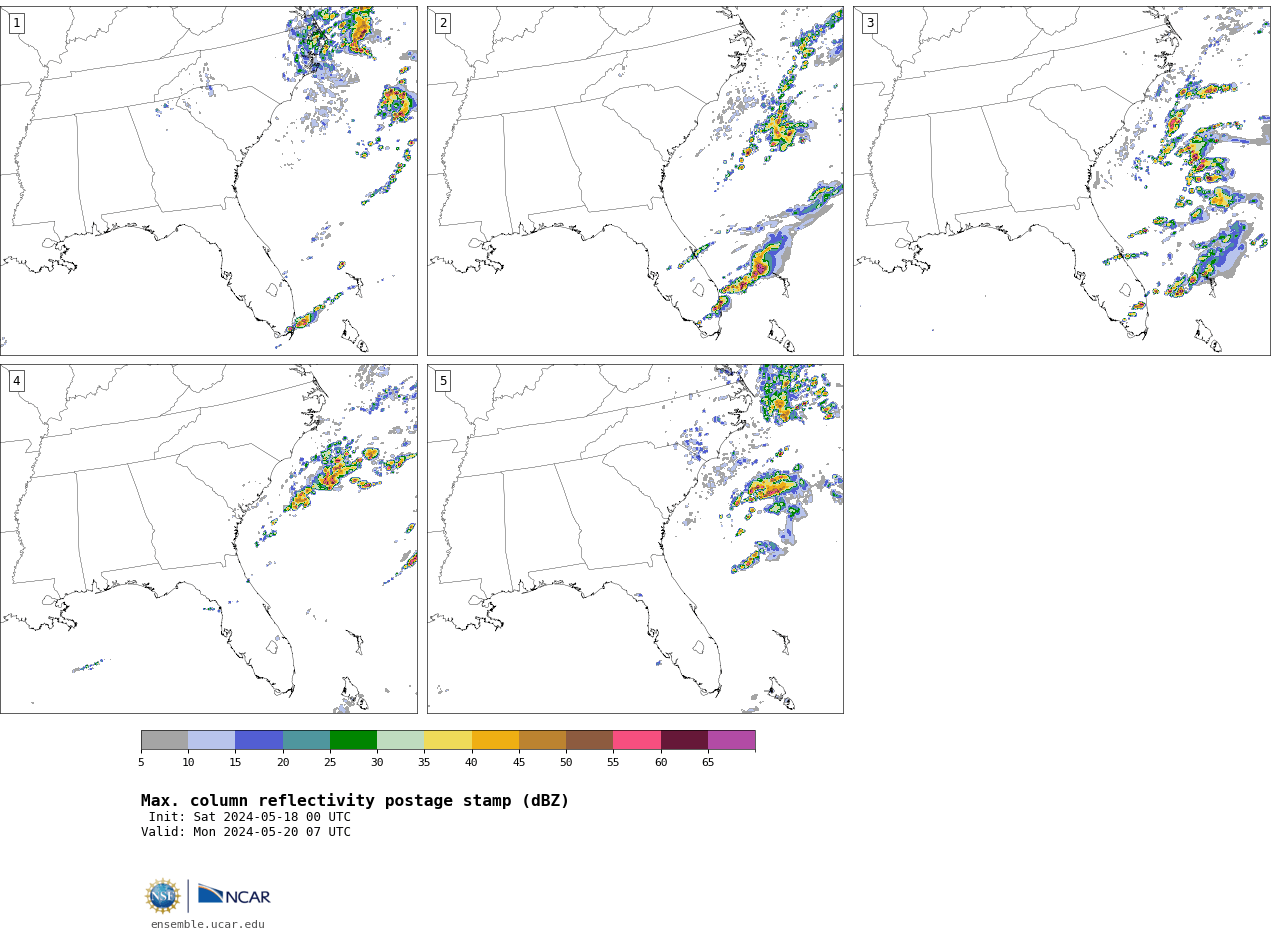Image resolution: width=1280 pixels, height=936 pixels.
Task: Select the pink 55-60 dBZ swatch
Action: pos(637,740)
